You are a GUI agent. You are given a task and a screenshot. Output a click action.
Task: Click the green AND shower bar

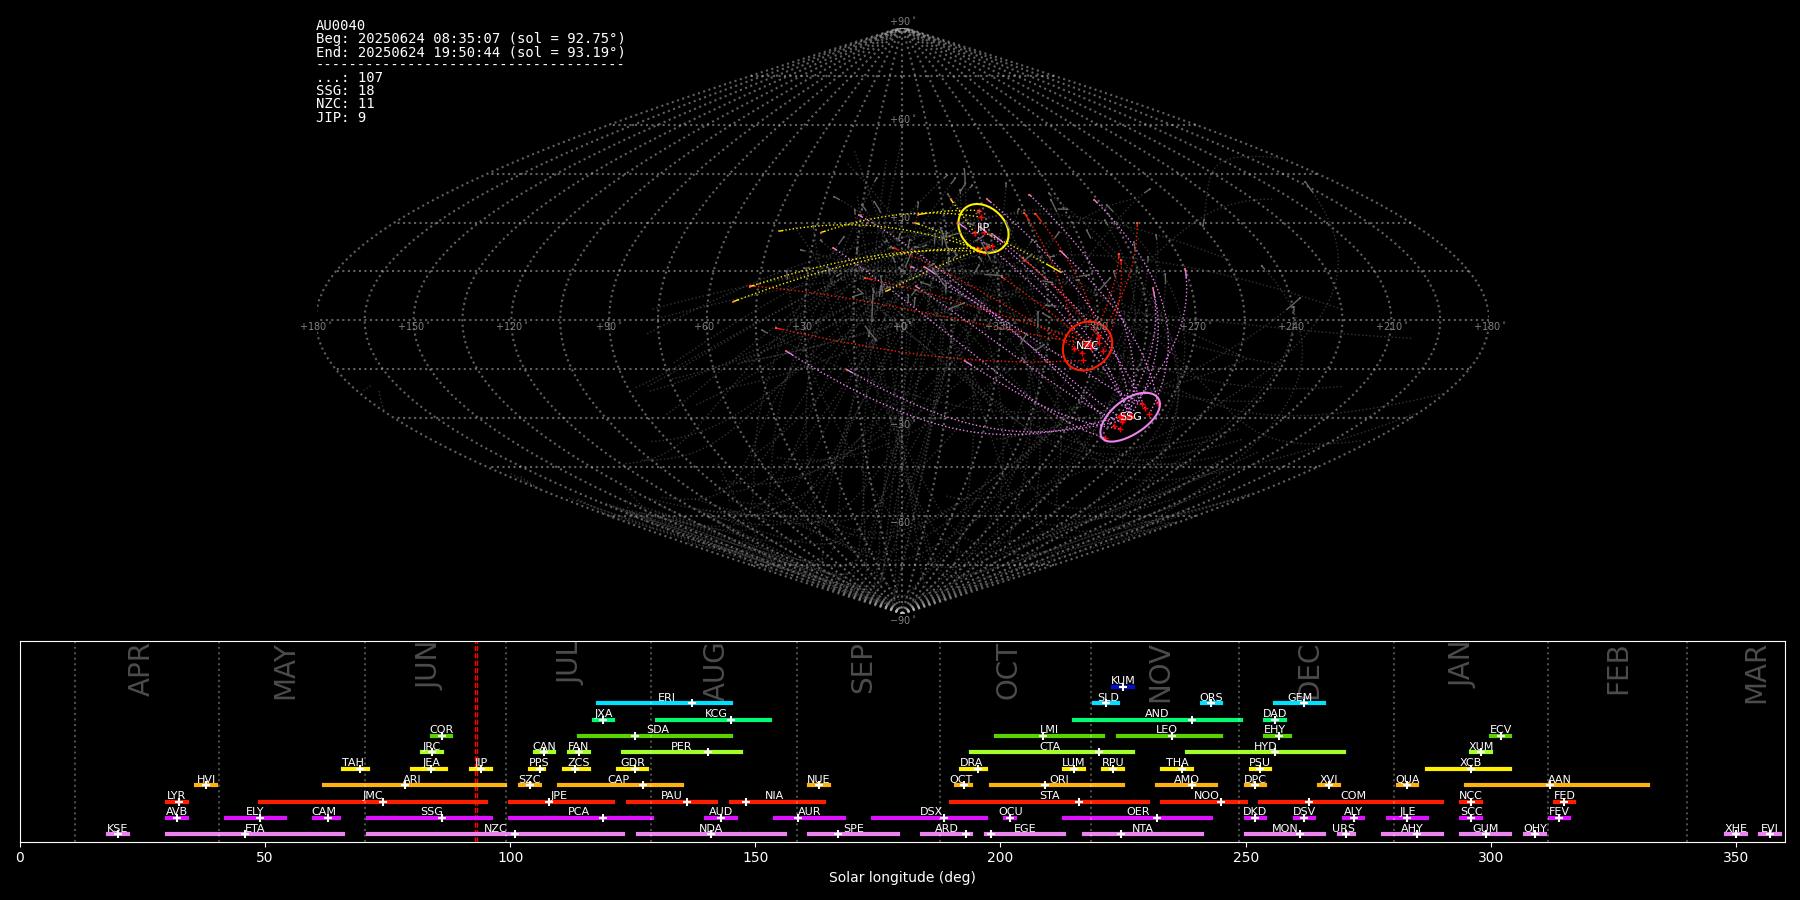pos(1157,719)
